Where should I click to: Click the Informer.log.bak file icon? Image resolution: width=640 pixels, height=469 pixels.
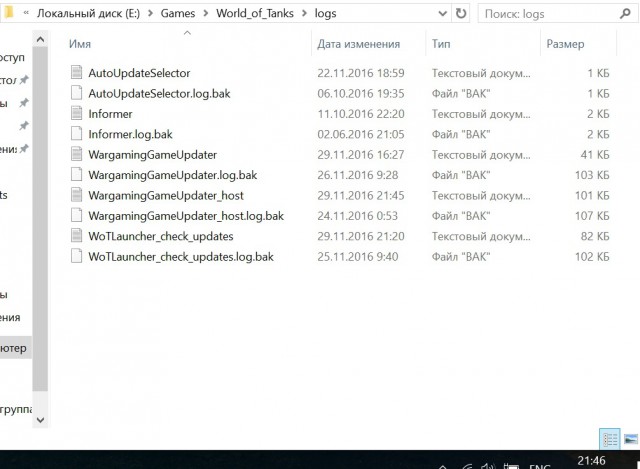[x=76, y=134]
